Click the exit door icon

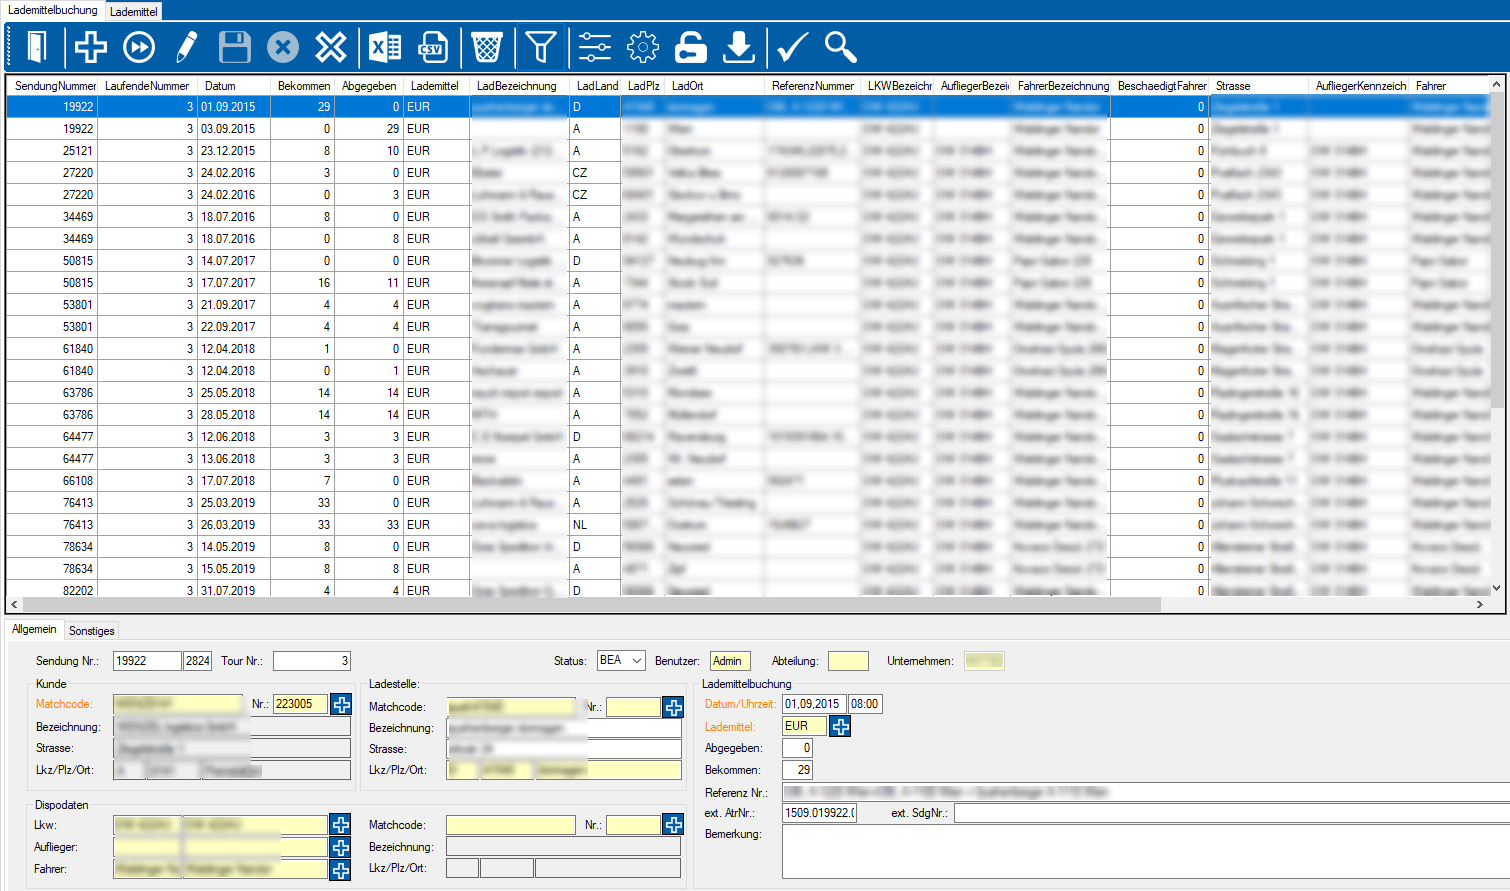pos(36,47)
